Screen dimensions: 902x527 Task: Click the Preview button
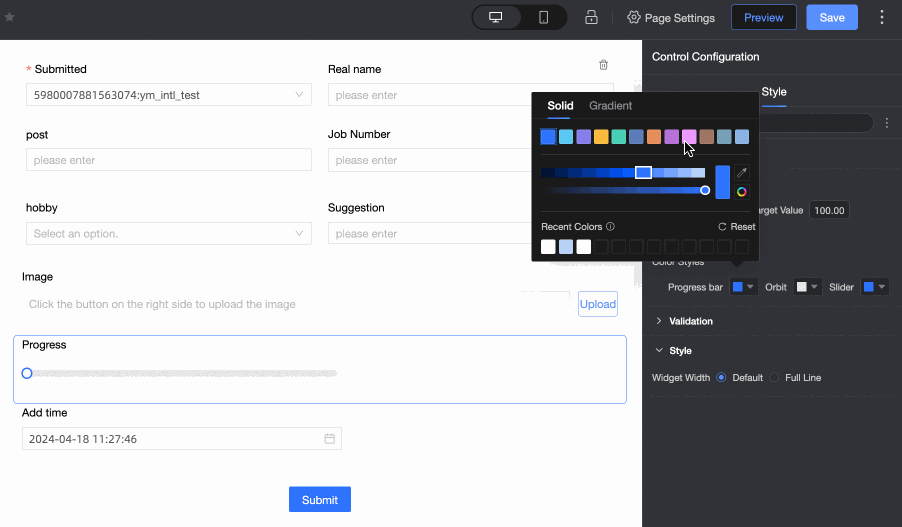click(763, 17)
